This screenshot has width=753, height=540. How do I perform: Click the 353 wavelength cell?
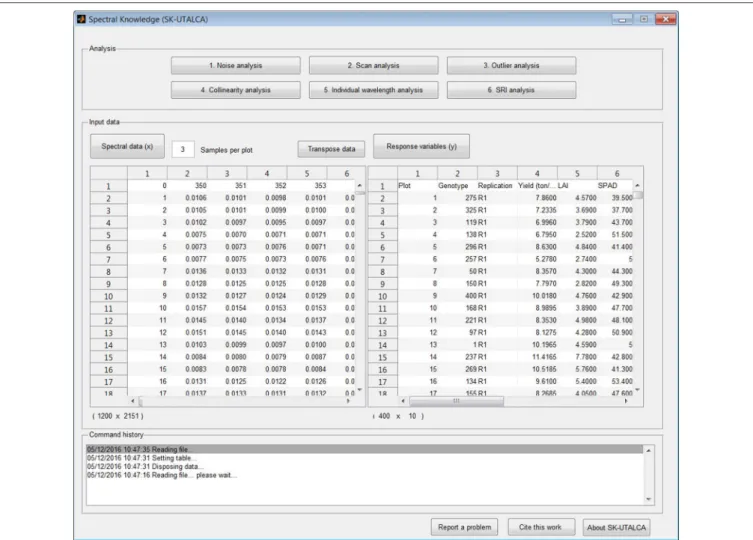coord(307,185)
